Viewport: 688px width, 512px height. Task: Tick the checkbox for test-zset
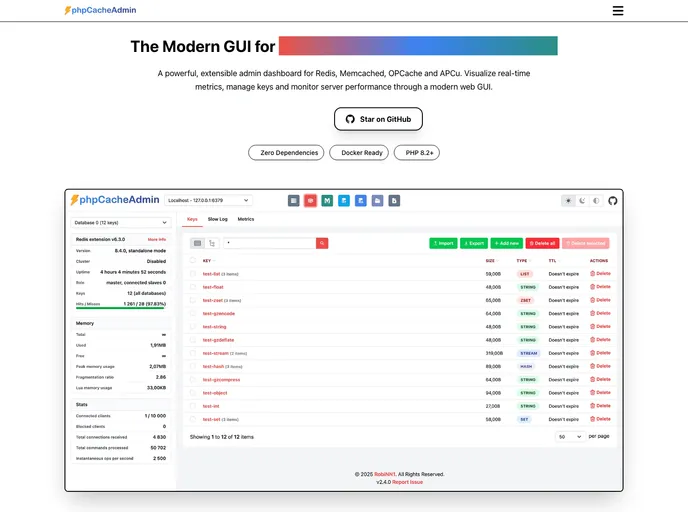click(x=193, y=300)
